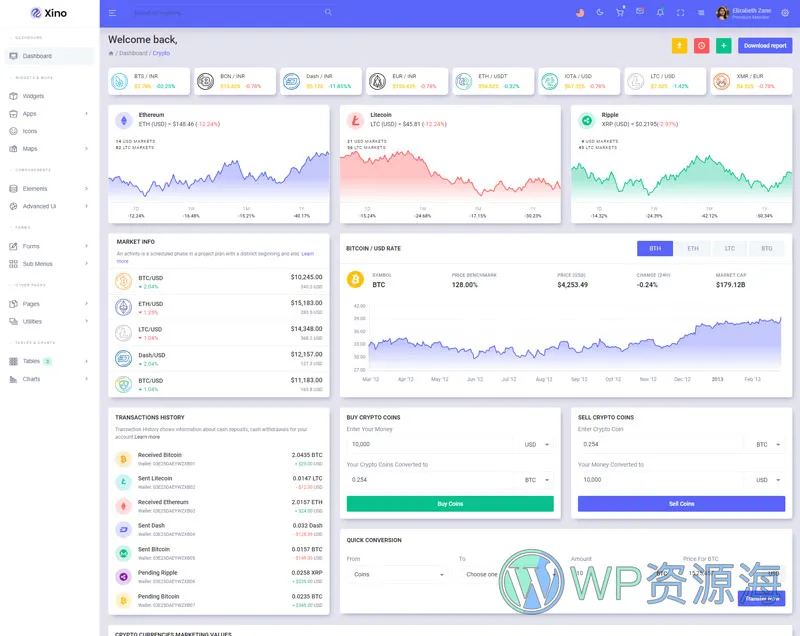Click the yellow upload icon button
This screenshot has width=800, height=636.
point(680,45)
